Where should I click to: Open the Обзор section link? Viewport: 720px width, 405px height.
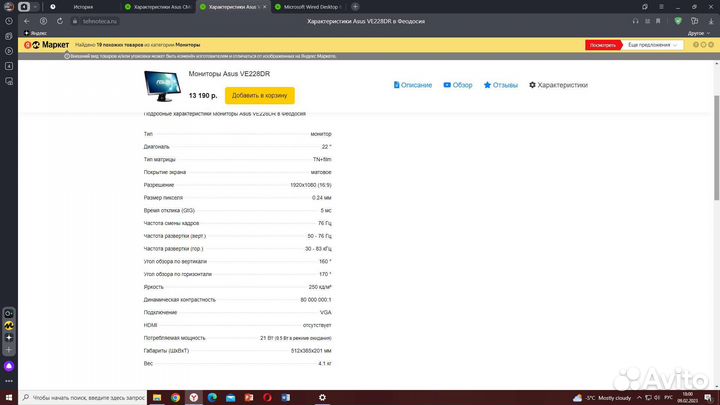pyautogui.click(x=458, y=85)
